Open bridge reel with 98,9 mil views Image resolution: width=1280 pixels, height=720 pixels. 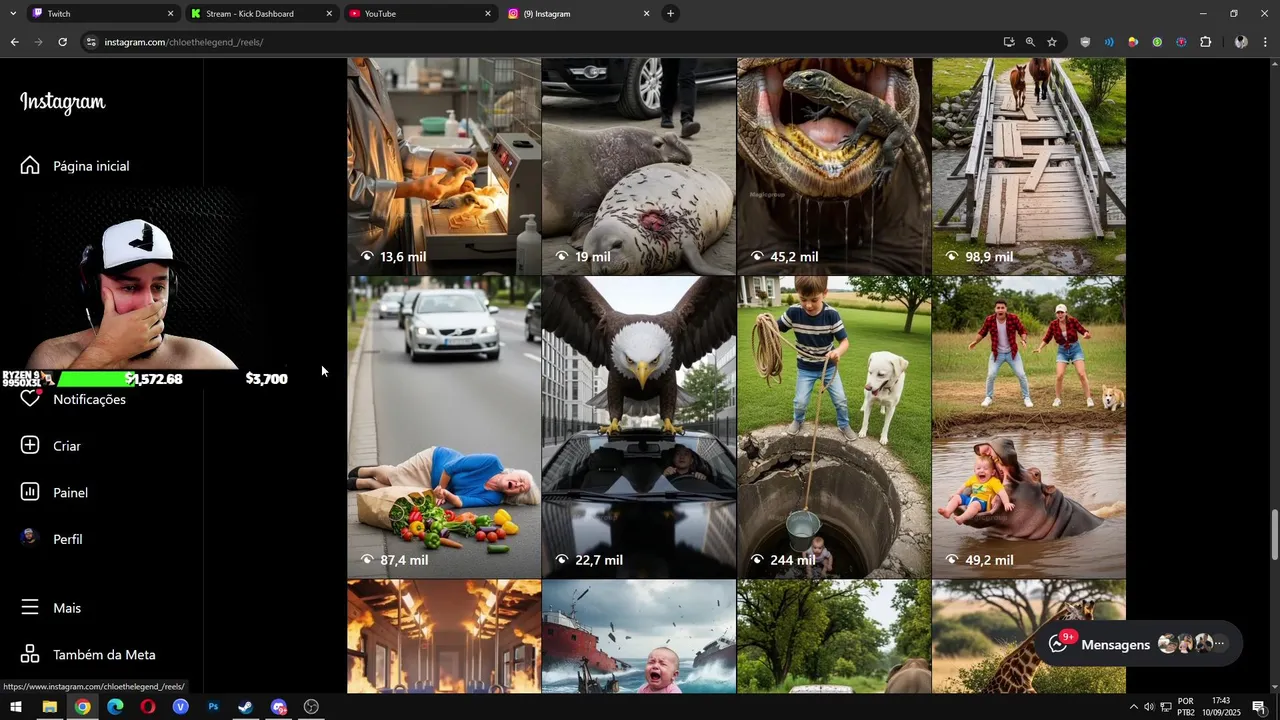[x=1029, y=166]
